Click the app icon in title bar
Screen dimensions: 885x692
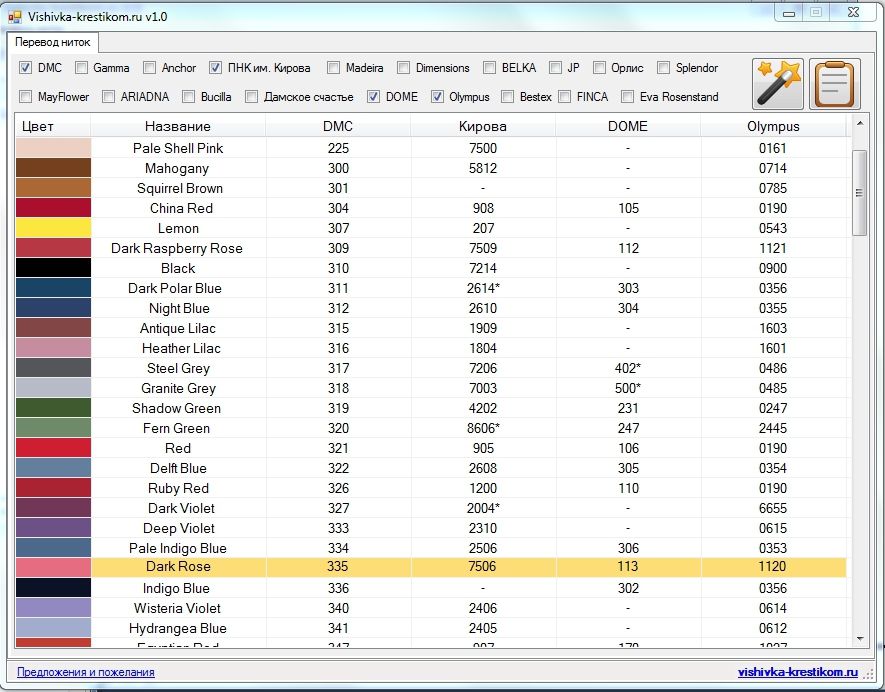coord(14,17)
